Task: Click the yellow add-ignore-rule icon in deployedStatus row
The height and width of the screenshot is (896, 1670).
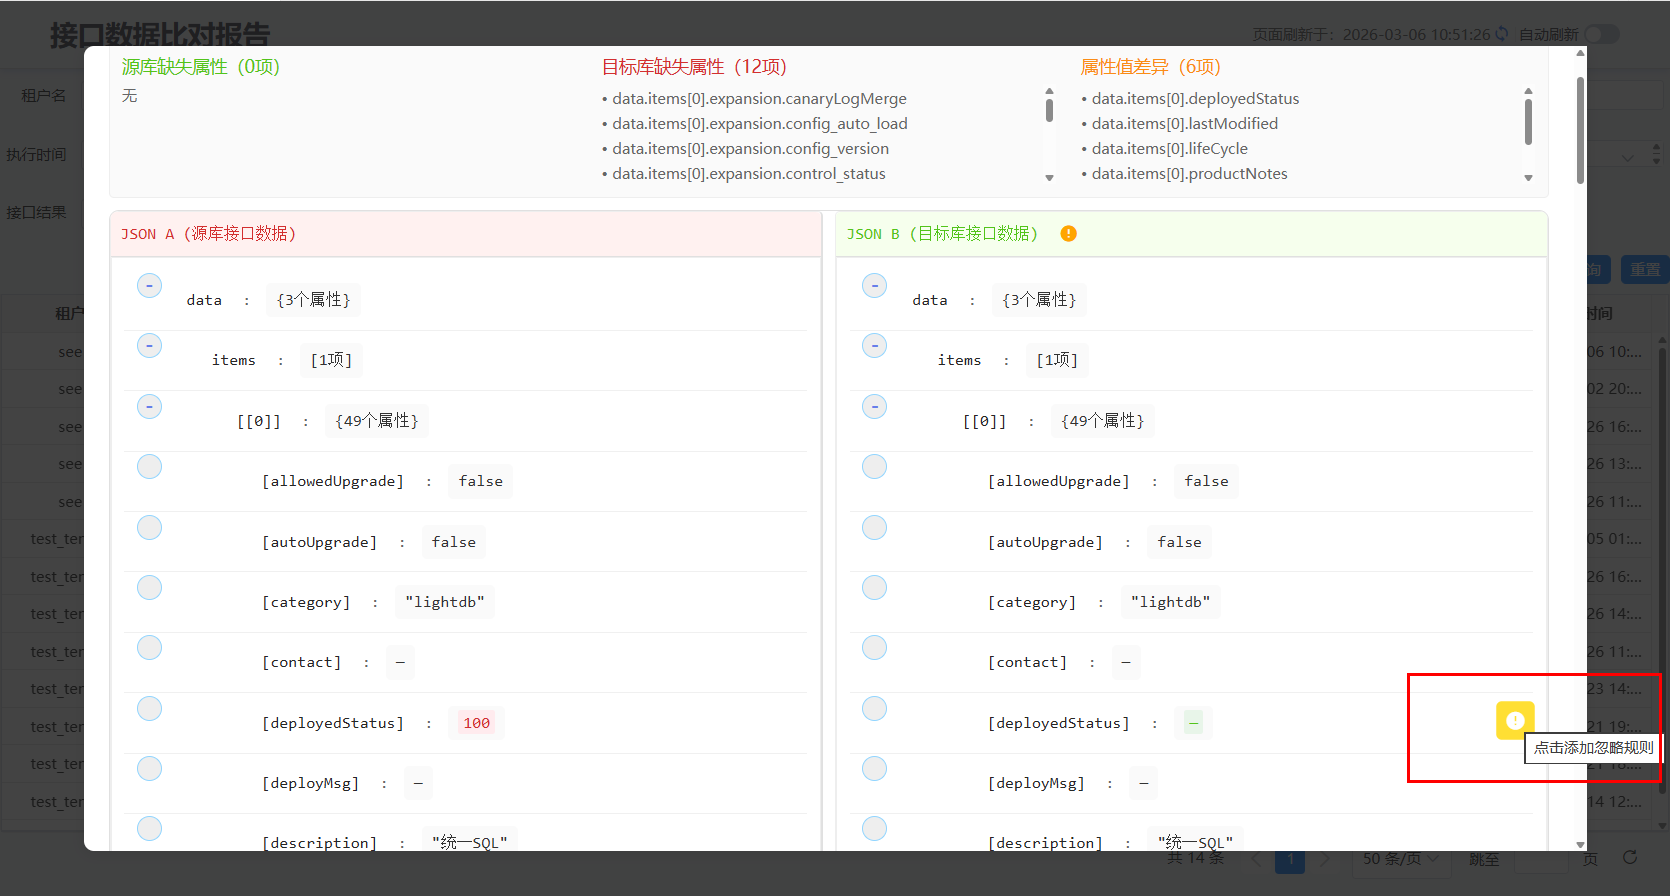Action: [1514, 720]
